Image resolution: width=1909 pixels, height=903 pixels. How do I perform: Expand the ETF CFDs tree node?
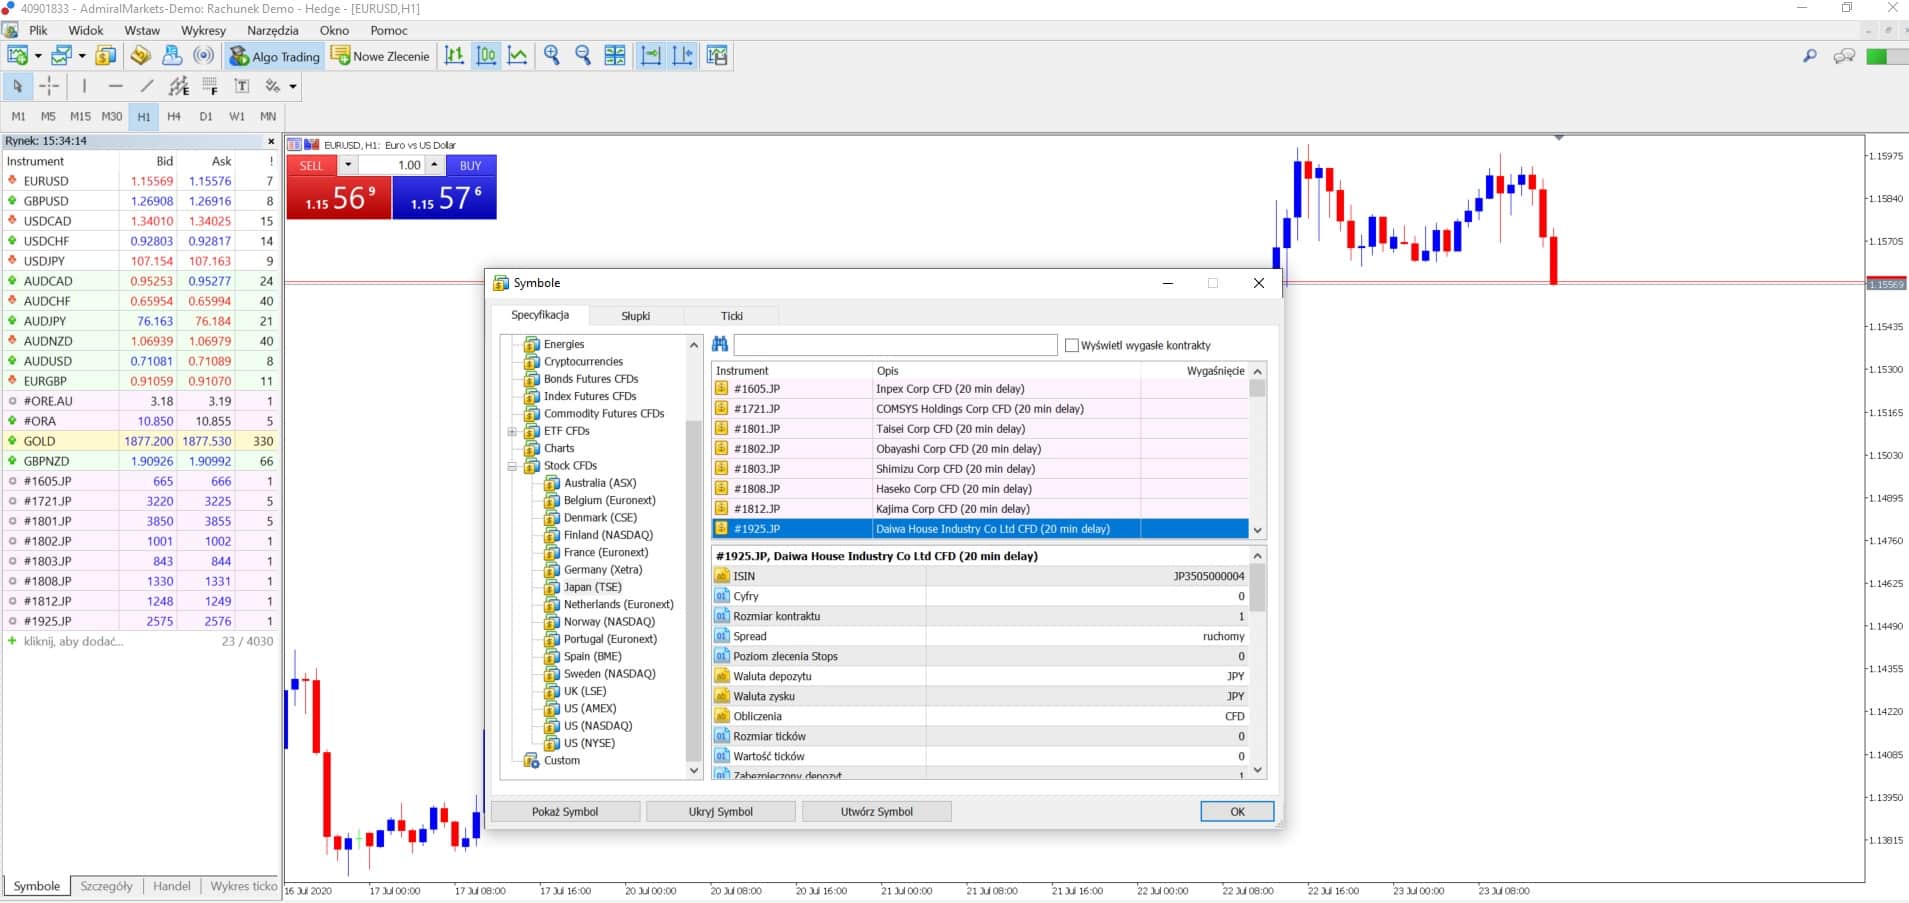512,431
